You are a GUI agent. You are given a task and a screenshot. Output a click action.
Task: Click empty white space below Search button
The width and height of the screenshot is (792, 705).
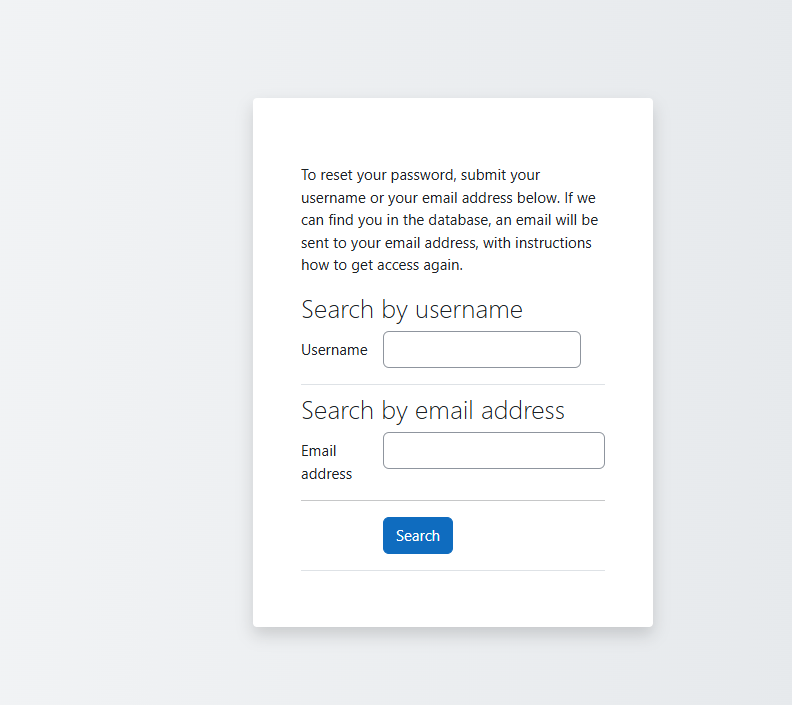[452, 598]
